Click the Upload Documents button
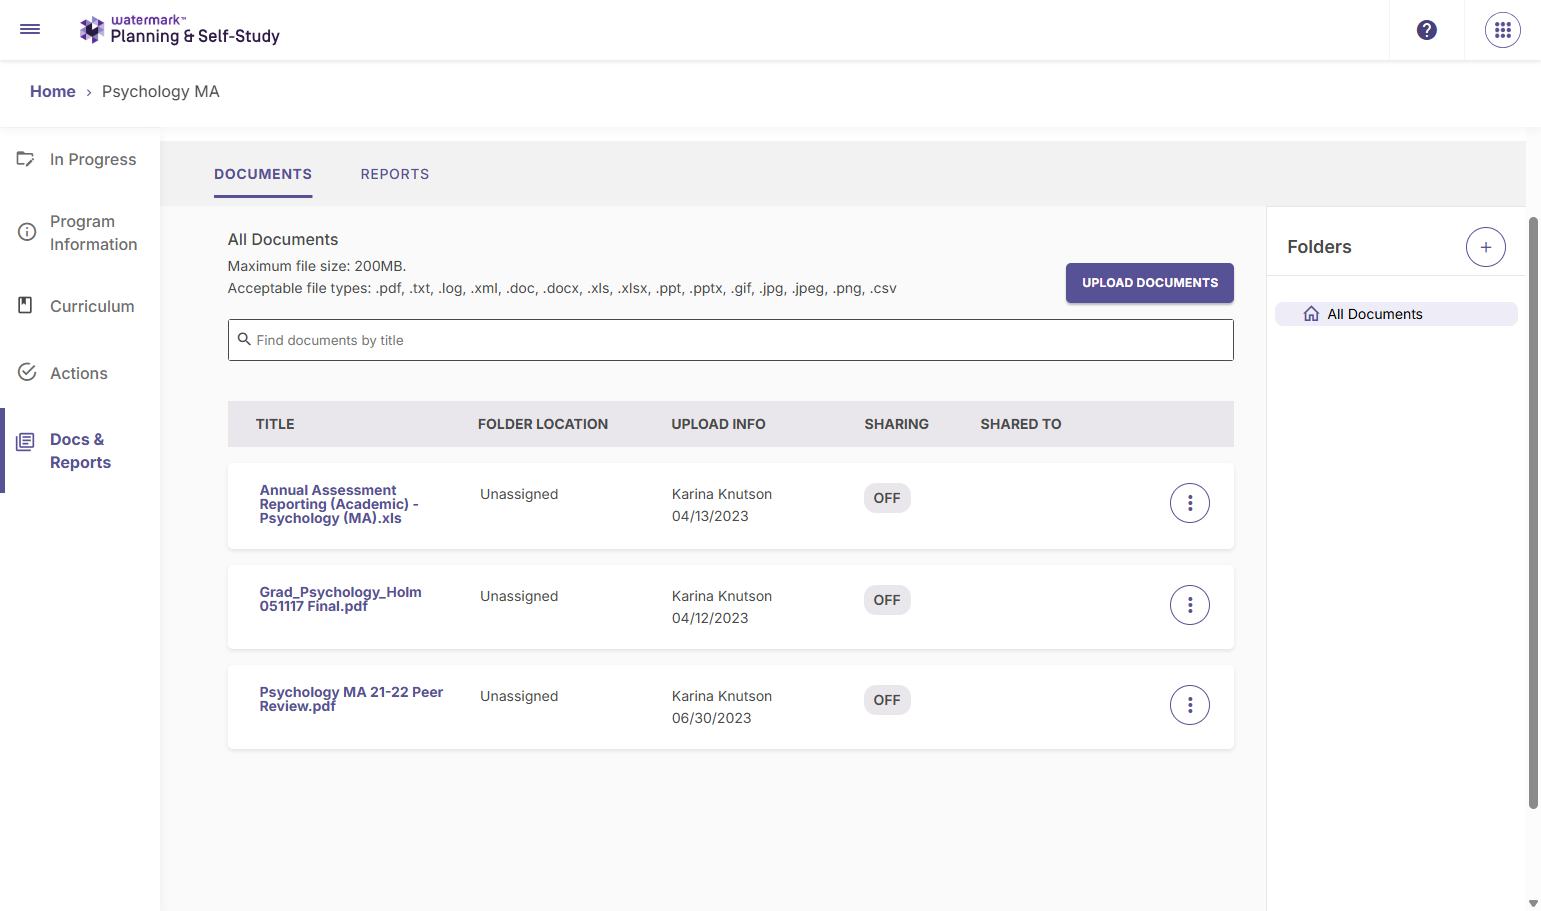Viewport: 1541px width, 911px height. (x=1150, y=283)
